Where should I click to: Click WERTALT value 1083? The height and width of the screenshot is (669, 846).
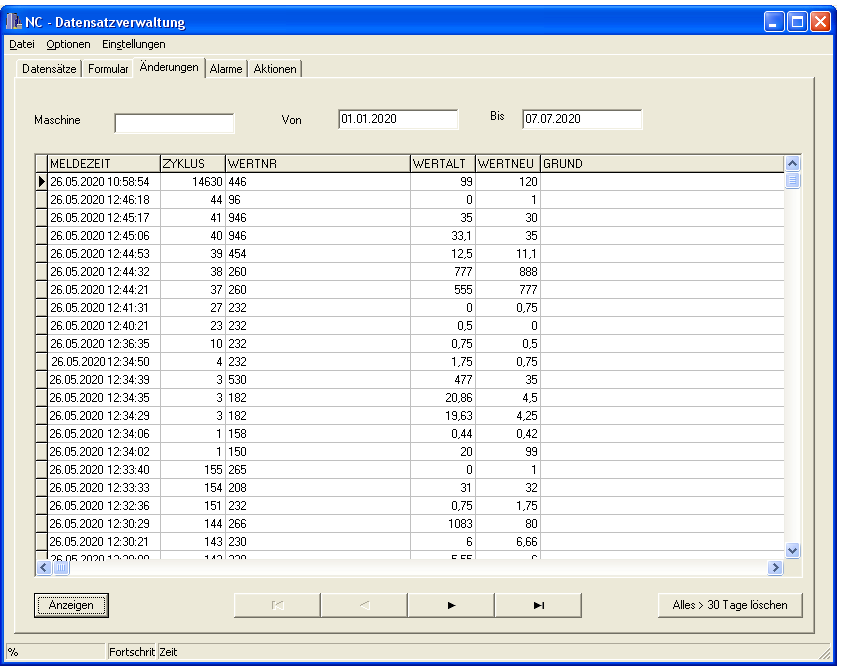(443, 523)
